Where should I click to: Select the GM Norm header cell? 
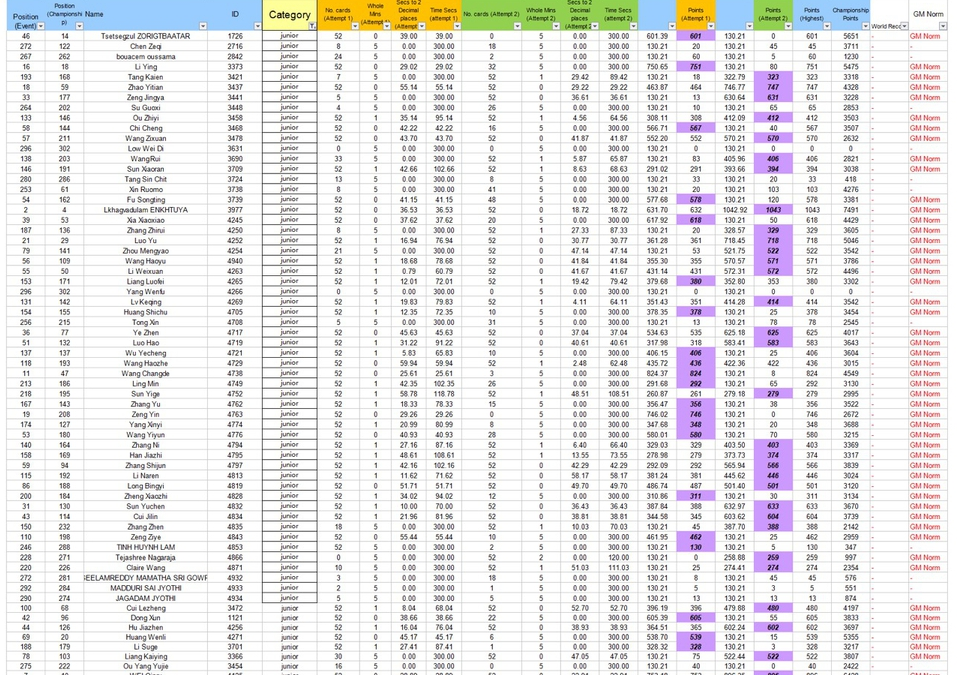[928, 15]
